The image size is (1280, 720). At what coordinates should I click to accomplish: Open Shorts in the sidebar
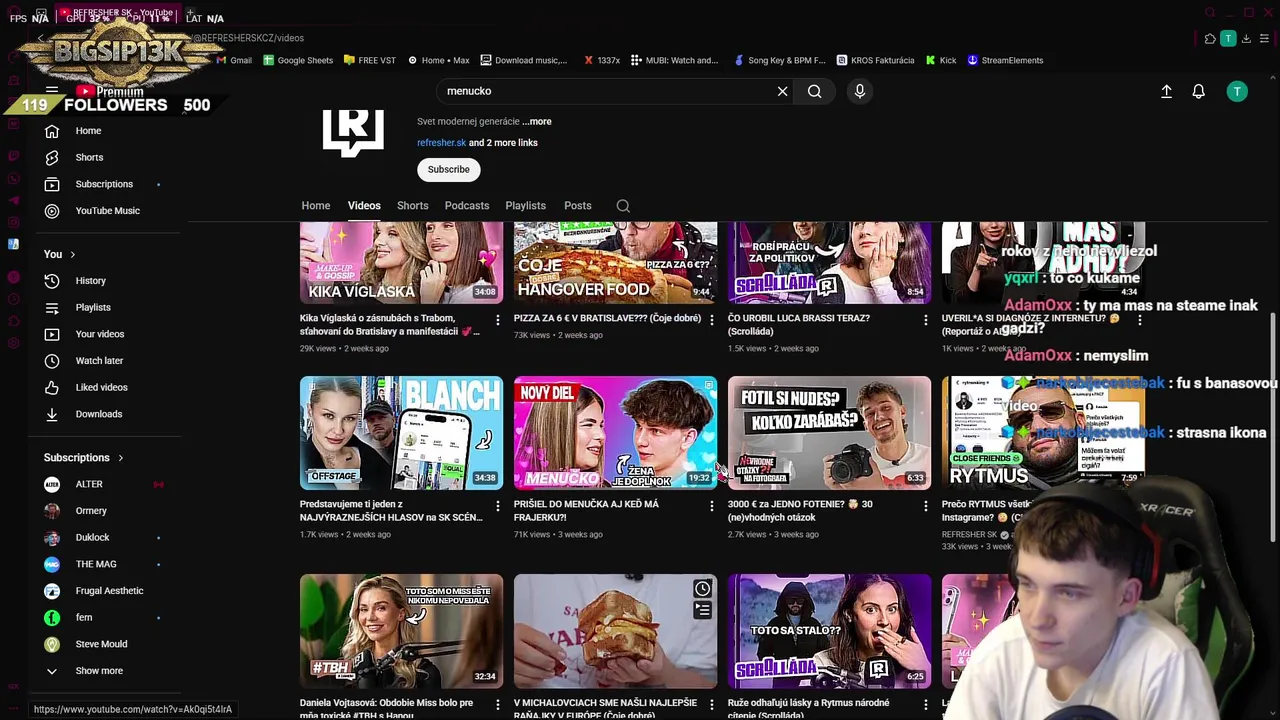(89, 157)
